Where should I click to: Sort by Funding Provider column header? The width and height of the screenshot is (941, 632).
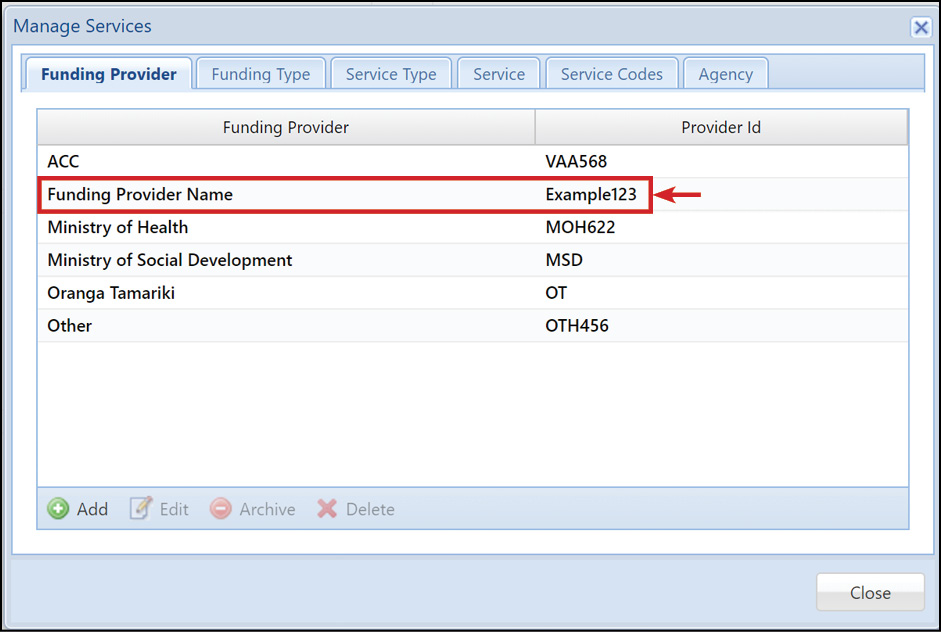tap(286, 127)
